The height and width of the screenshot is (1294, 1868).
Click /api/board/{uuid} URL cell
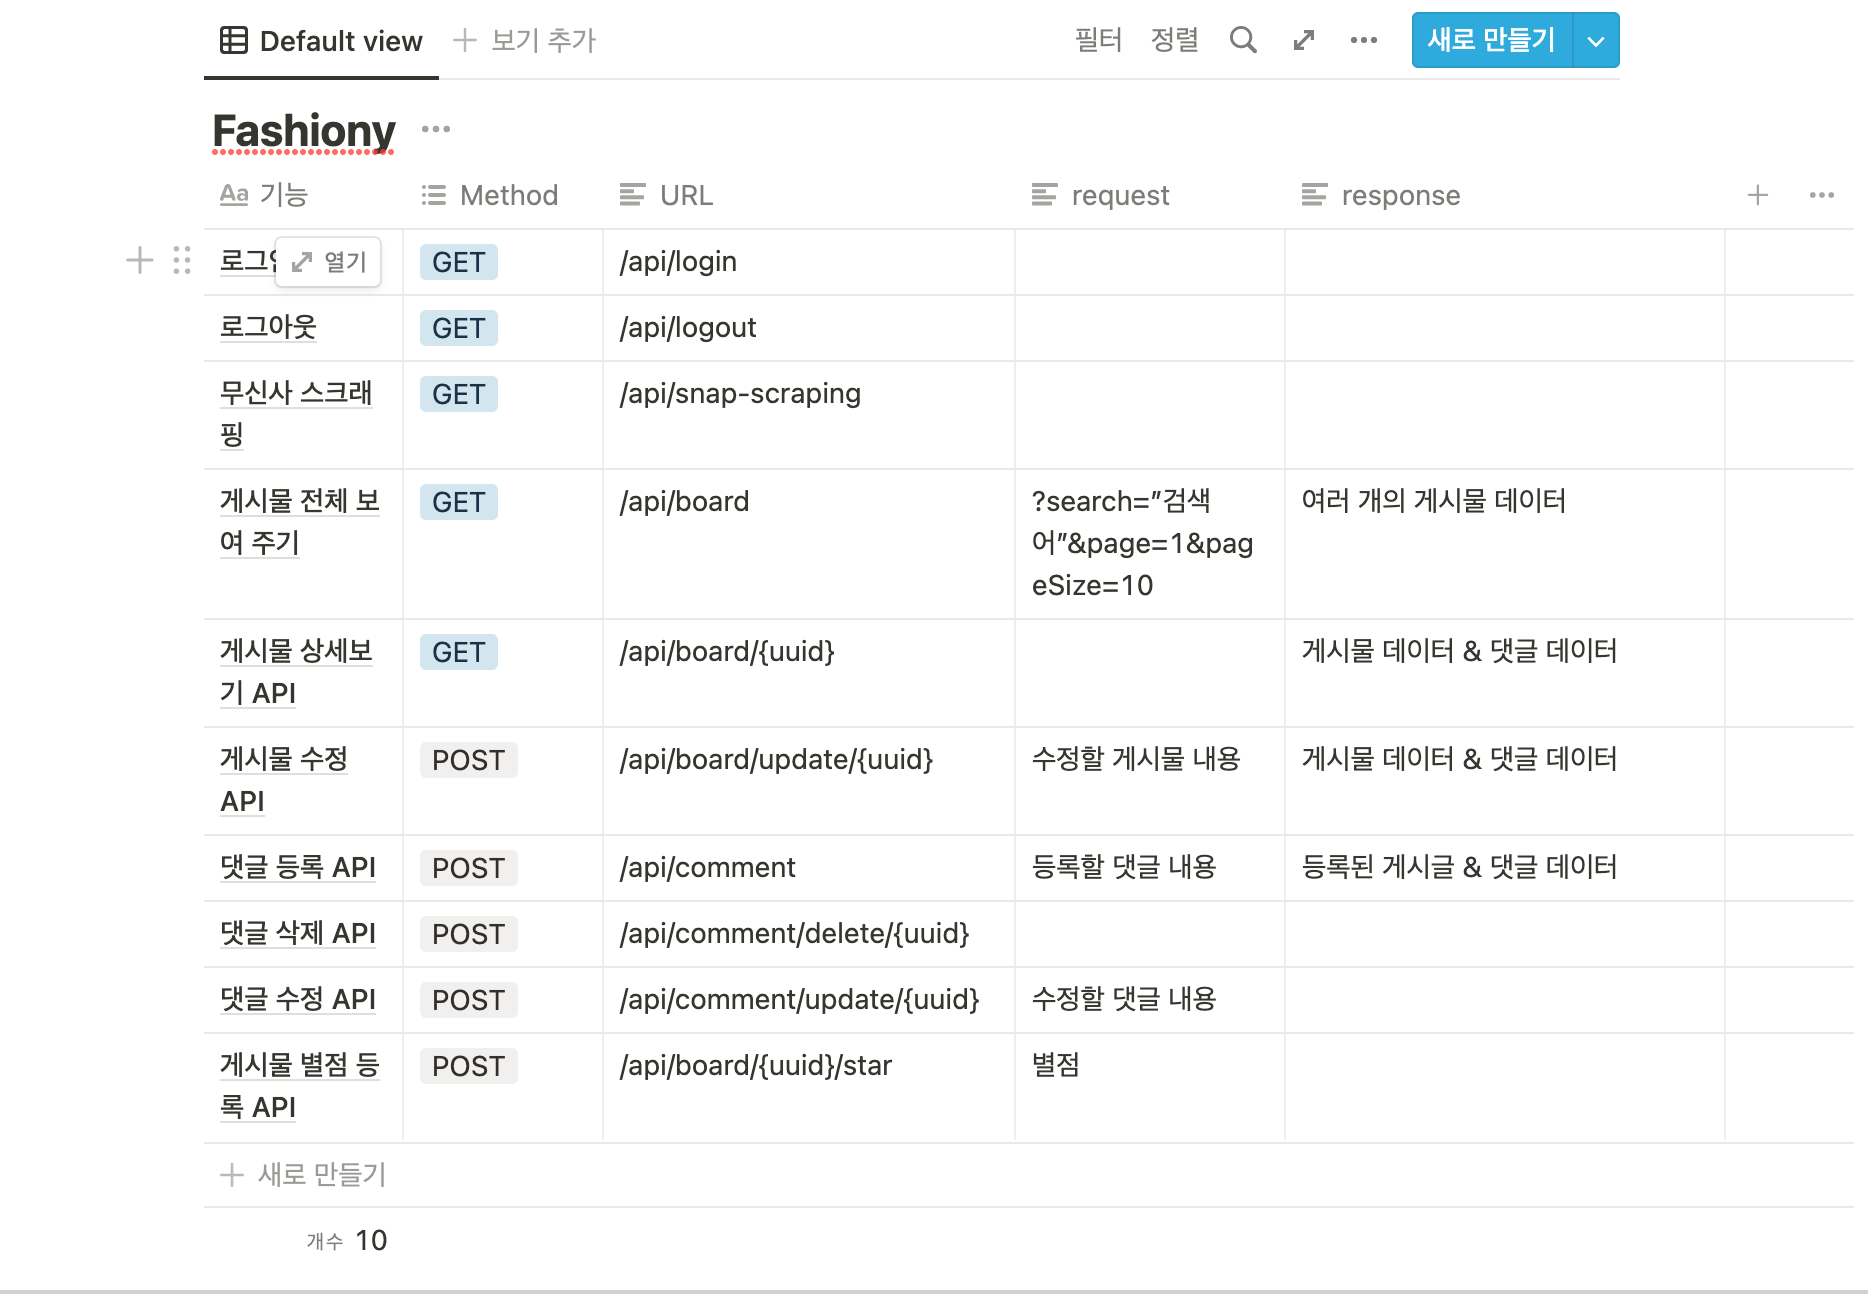[808, 673]
